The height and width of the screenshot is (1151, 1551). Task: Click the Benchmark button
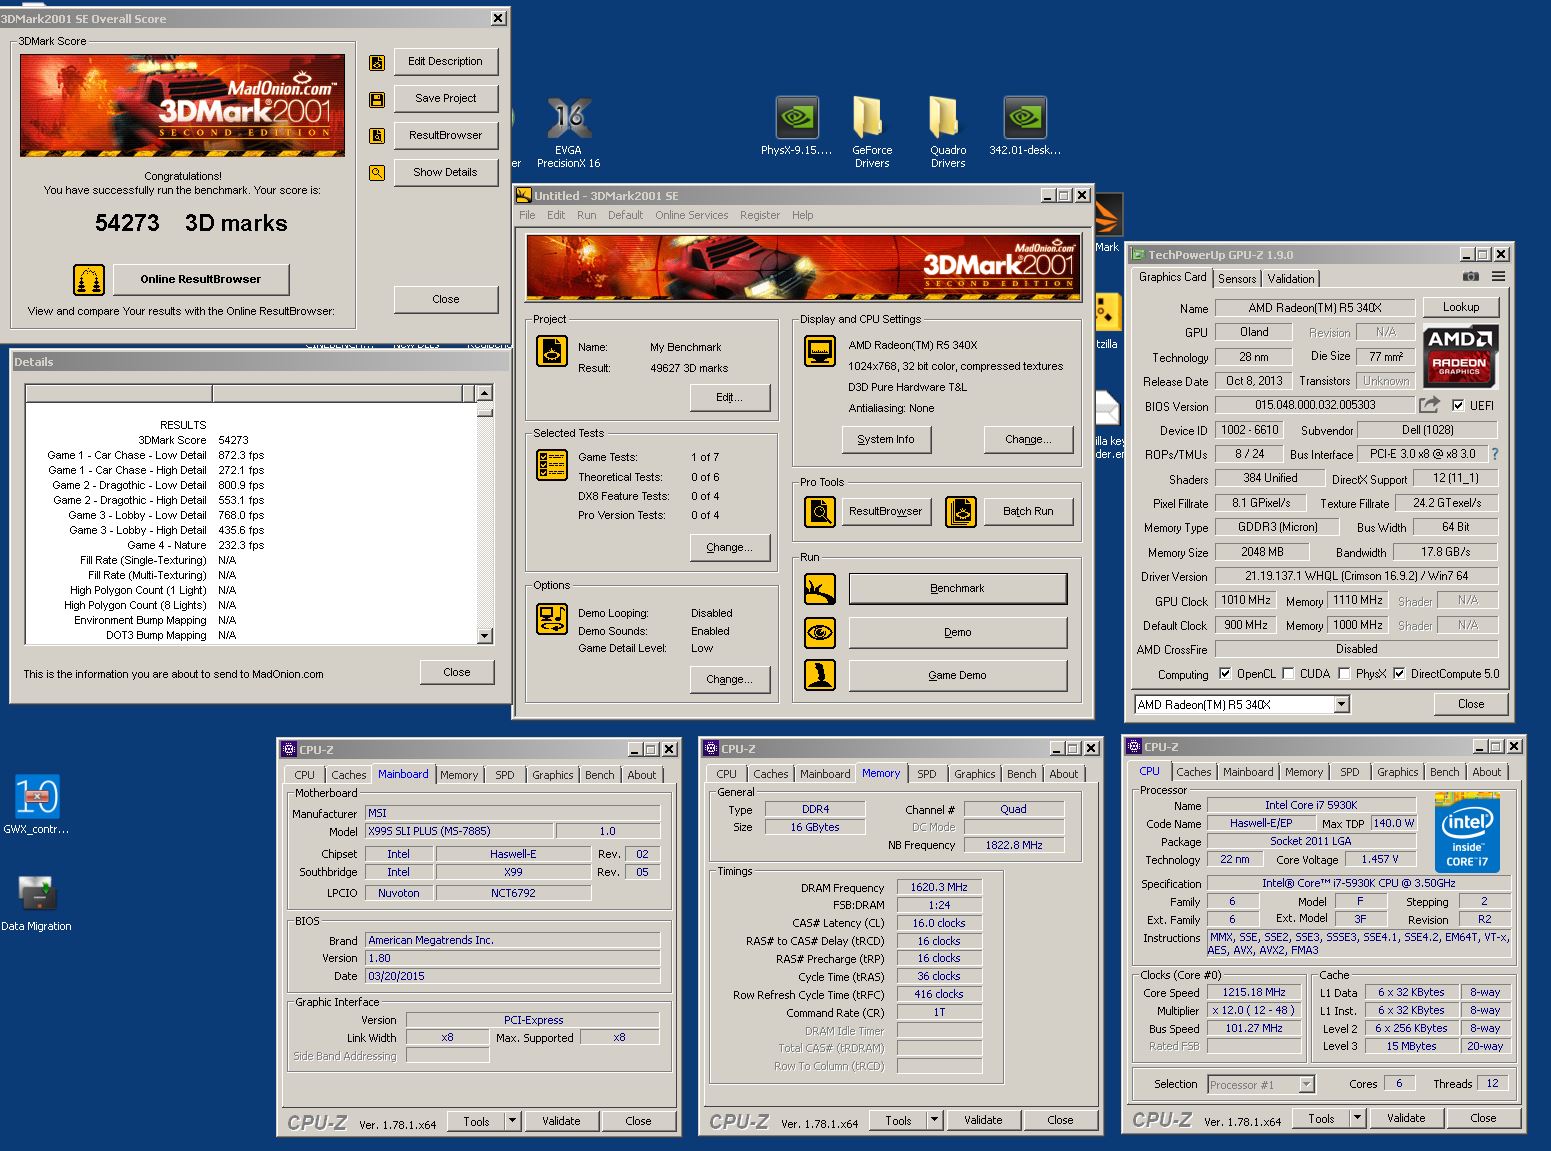(x=958, y=589)
